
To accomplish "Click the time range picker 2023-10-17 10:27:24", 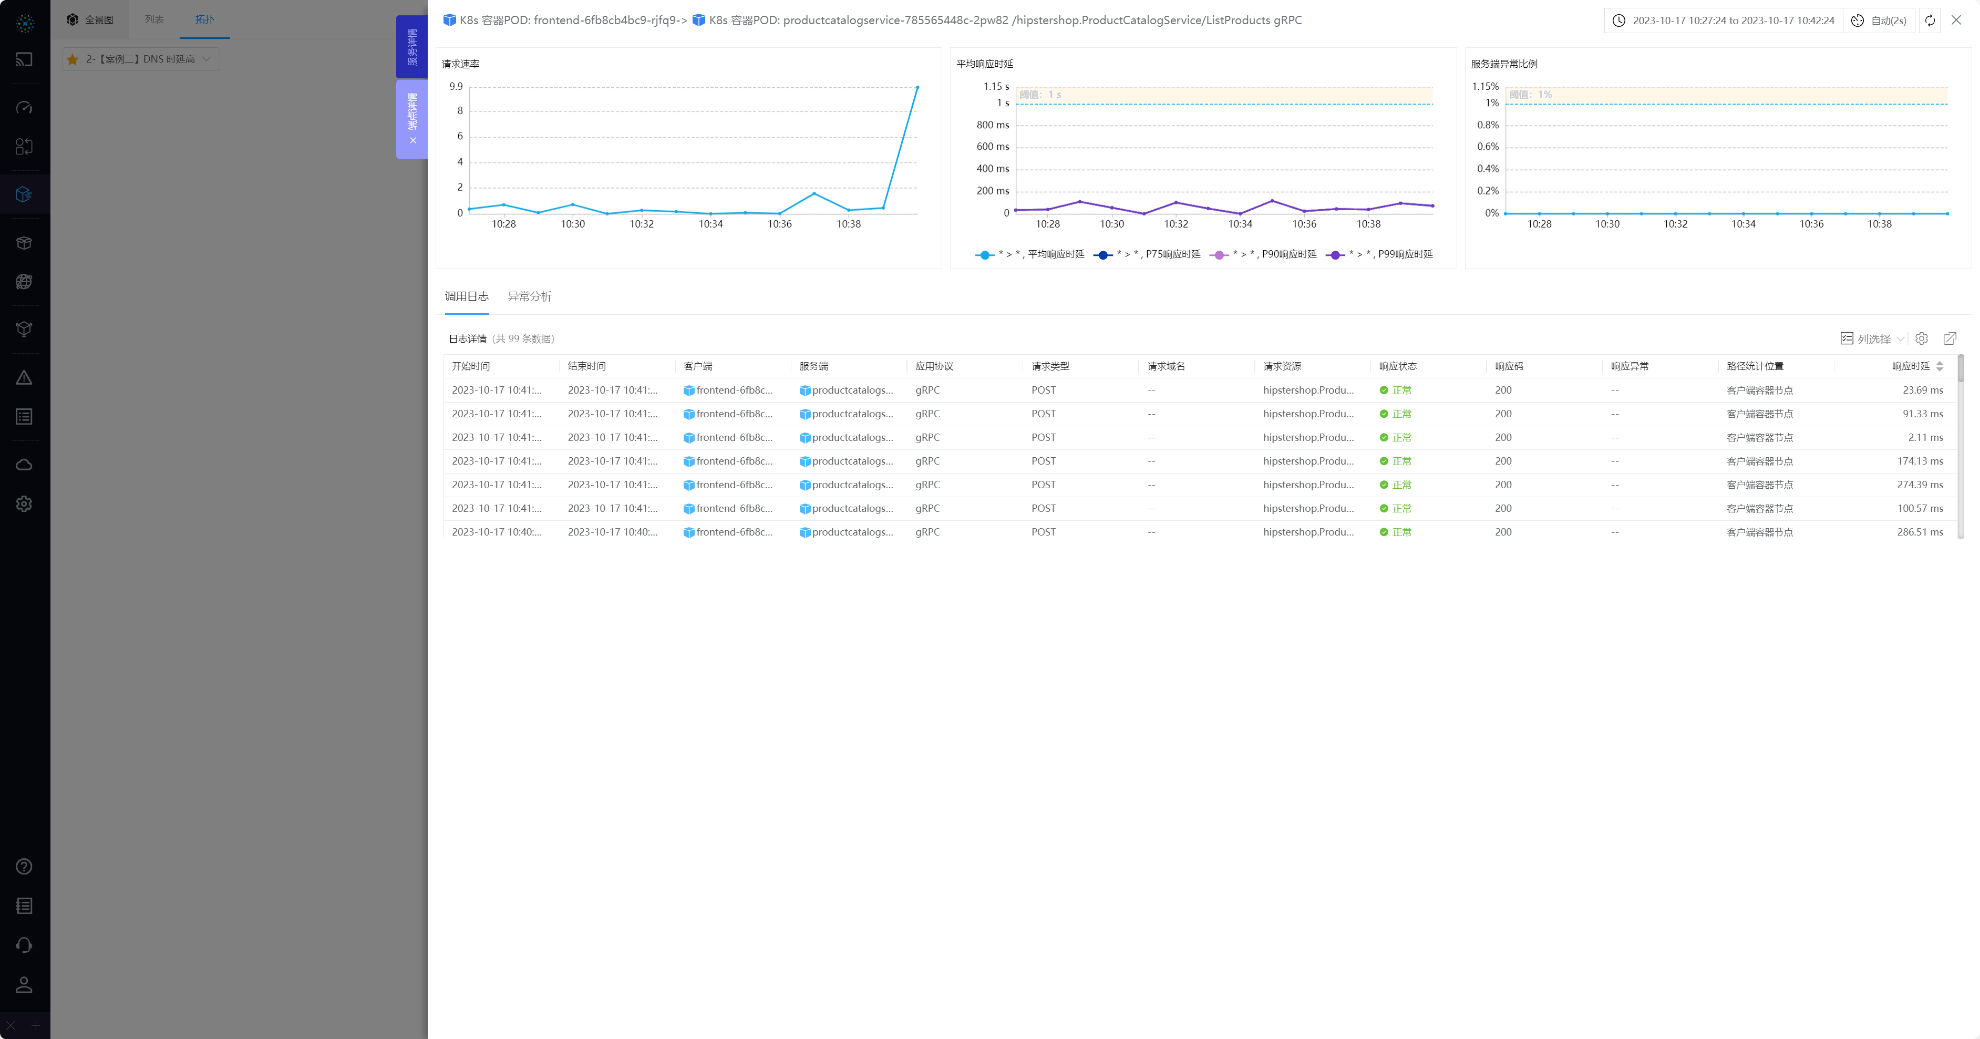I will click(1723, 21).
